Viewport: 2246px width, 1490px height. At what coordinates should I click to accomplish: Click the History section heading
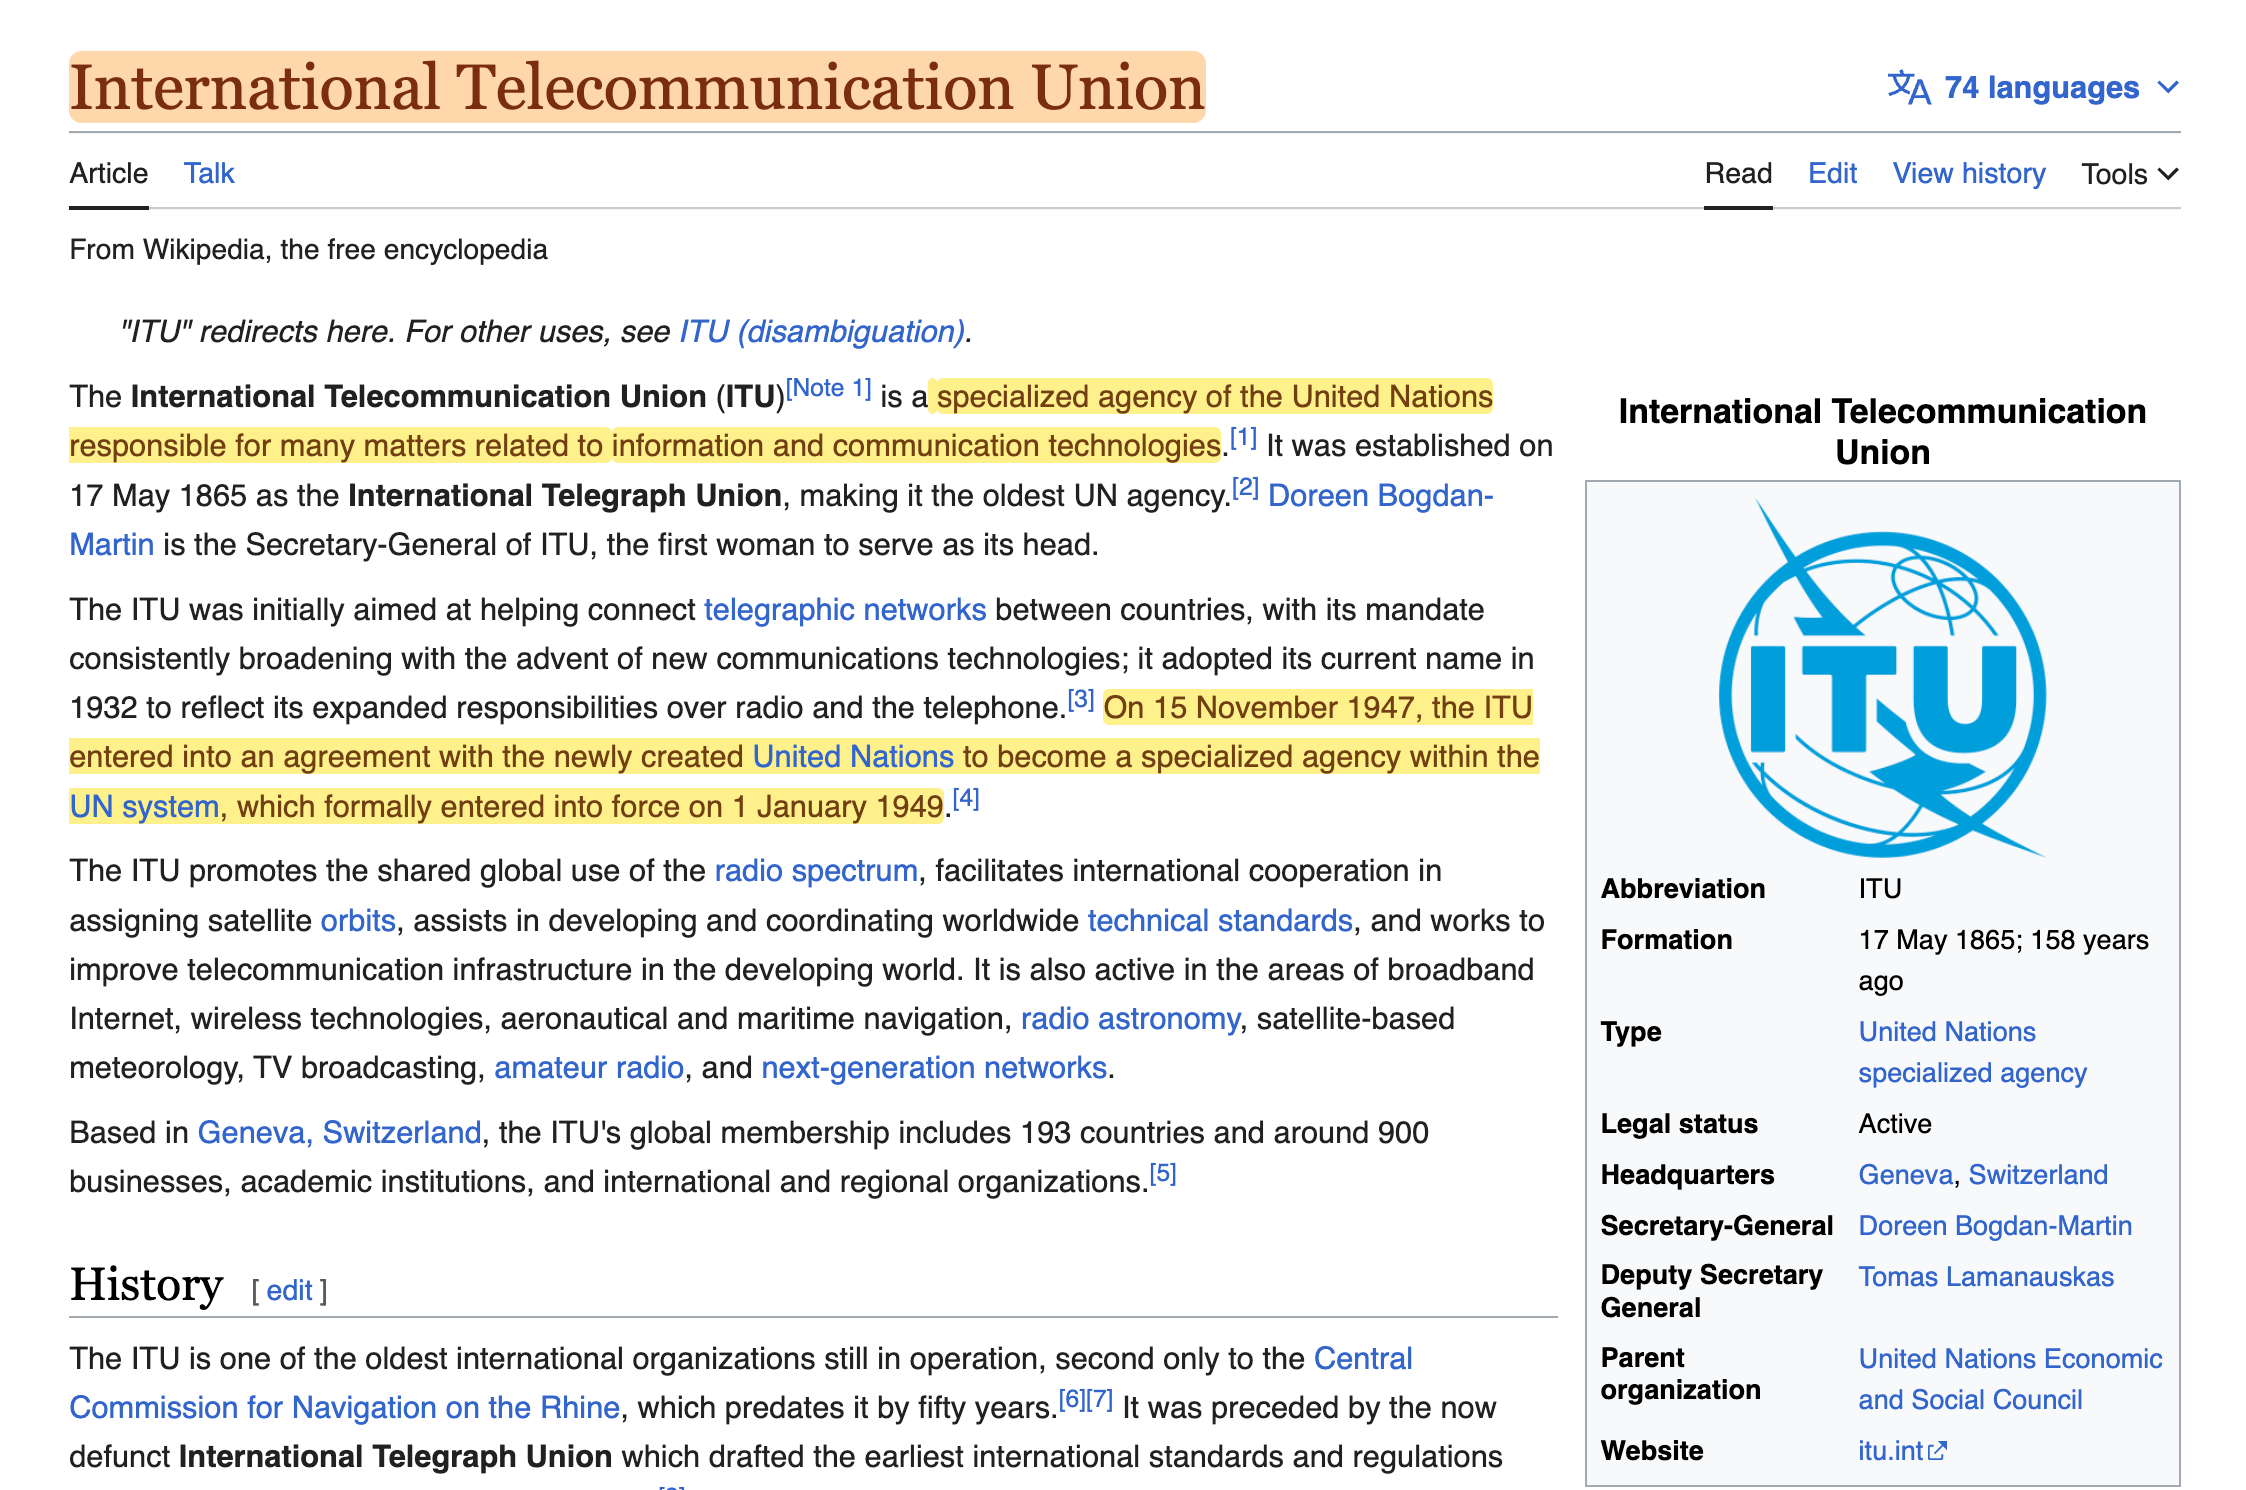tap(146, 1285)
